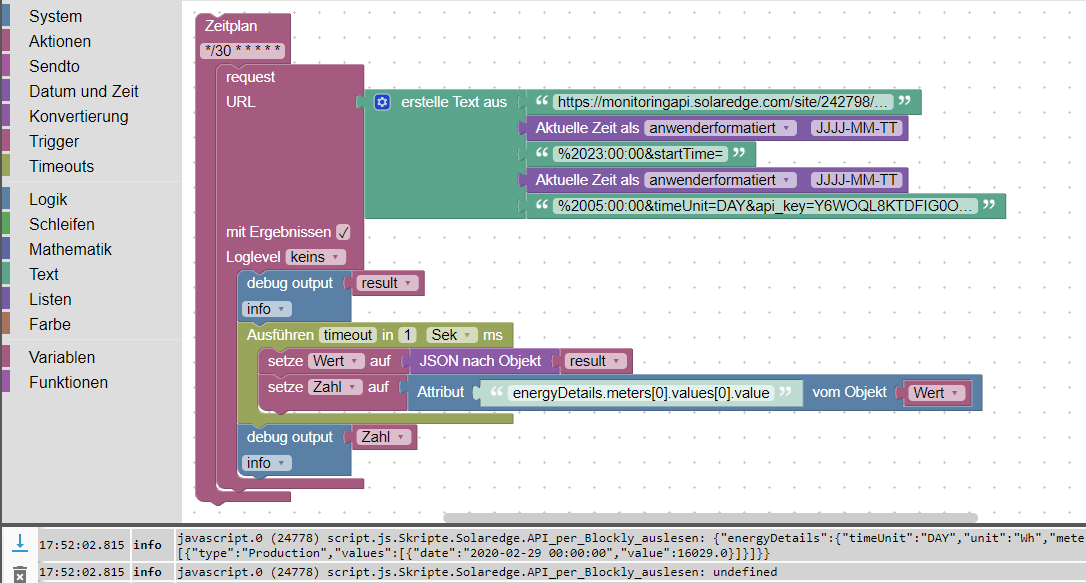Click the log download arrow icon
The height and width of the screenshot is (583, 1086).
(x=20, y=543)
